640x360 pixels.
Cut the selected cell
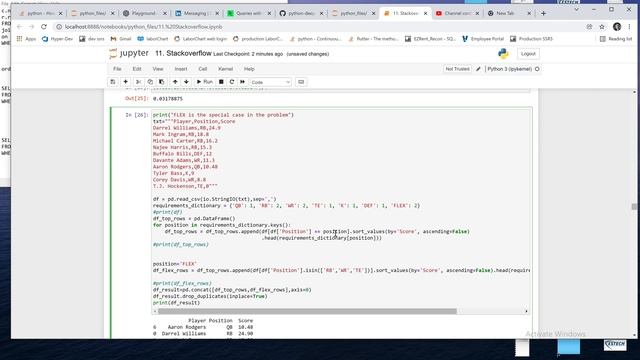coord(138,82)
